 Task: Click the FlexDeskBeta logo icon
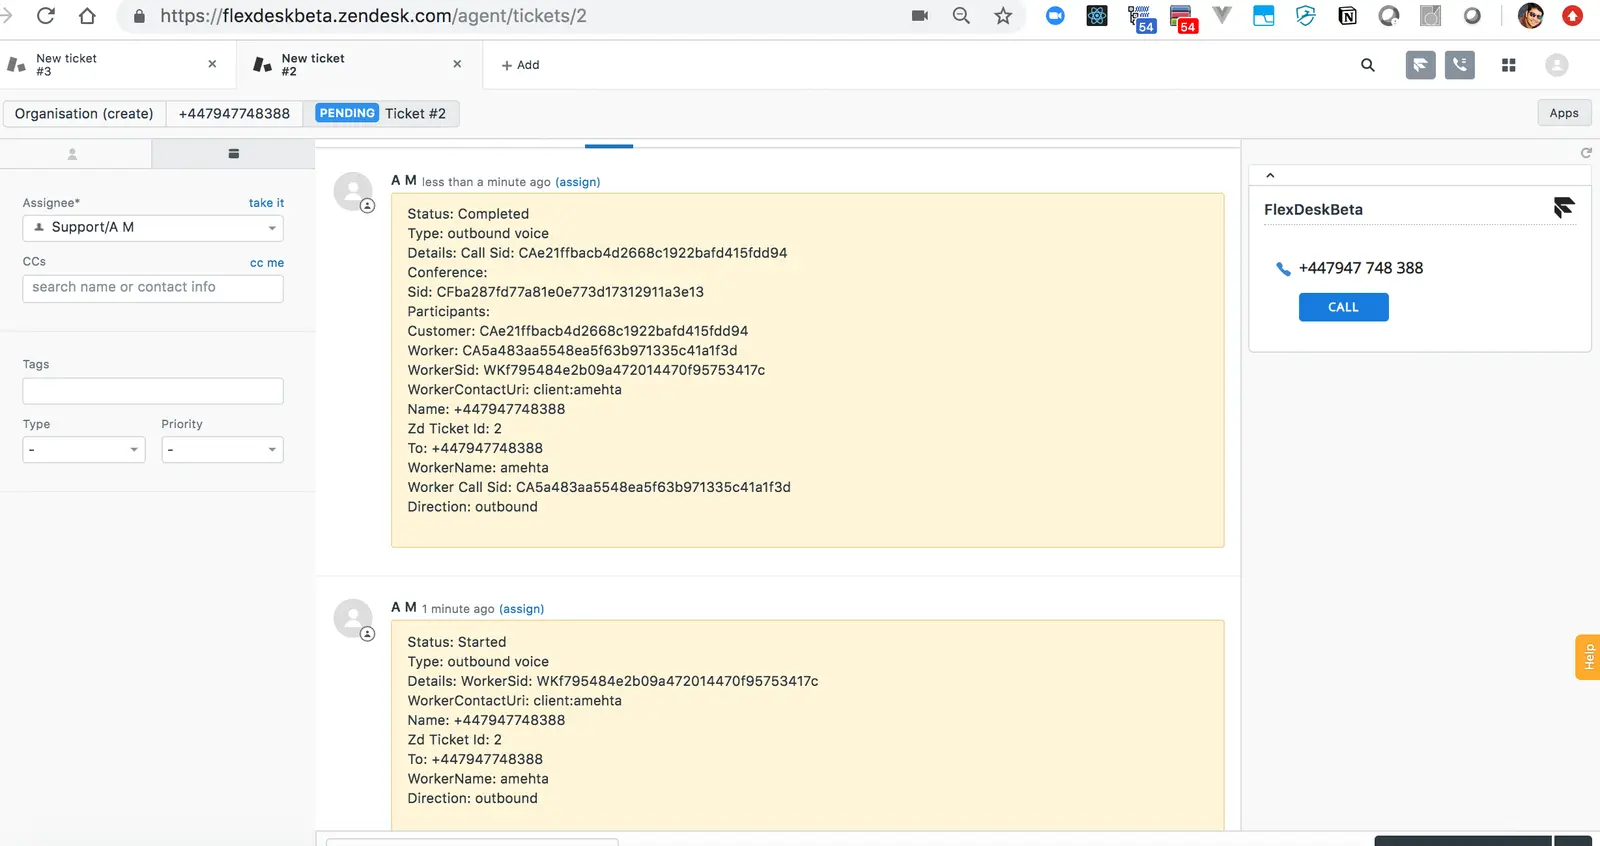(x=1564, y=207)
